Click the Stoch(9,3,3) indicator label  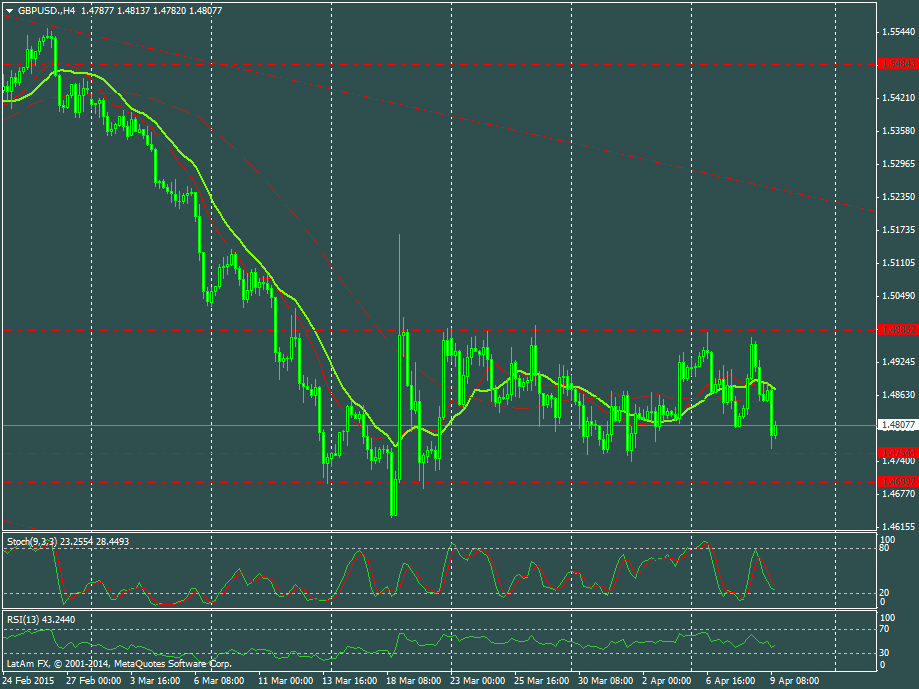(32, 541)
